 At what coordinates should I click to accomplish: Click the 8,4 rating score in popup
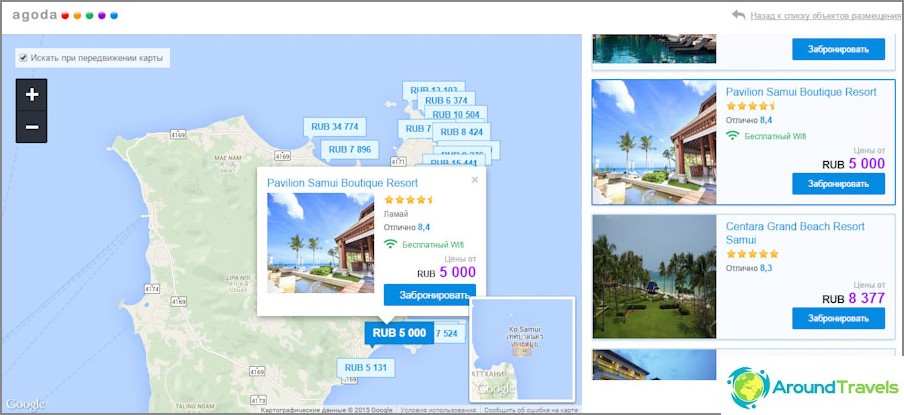(424, 228)
